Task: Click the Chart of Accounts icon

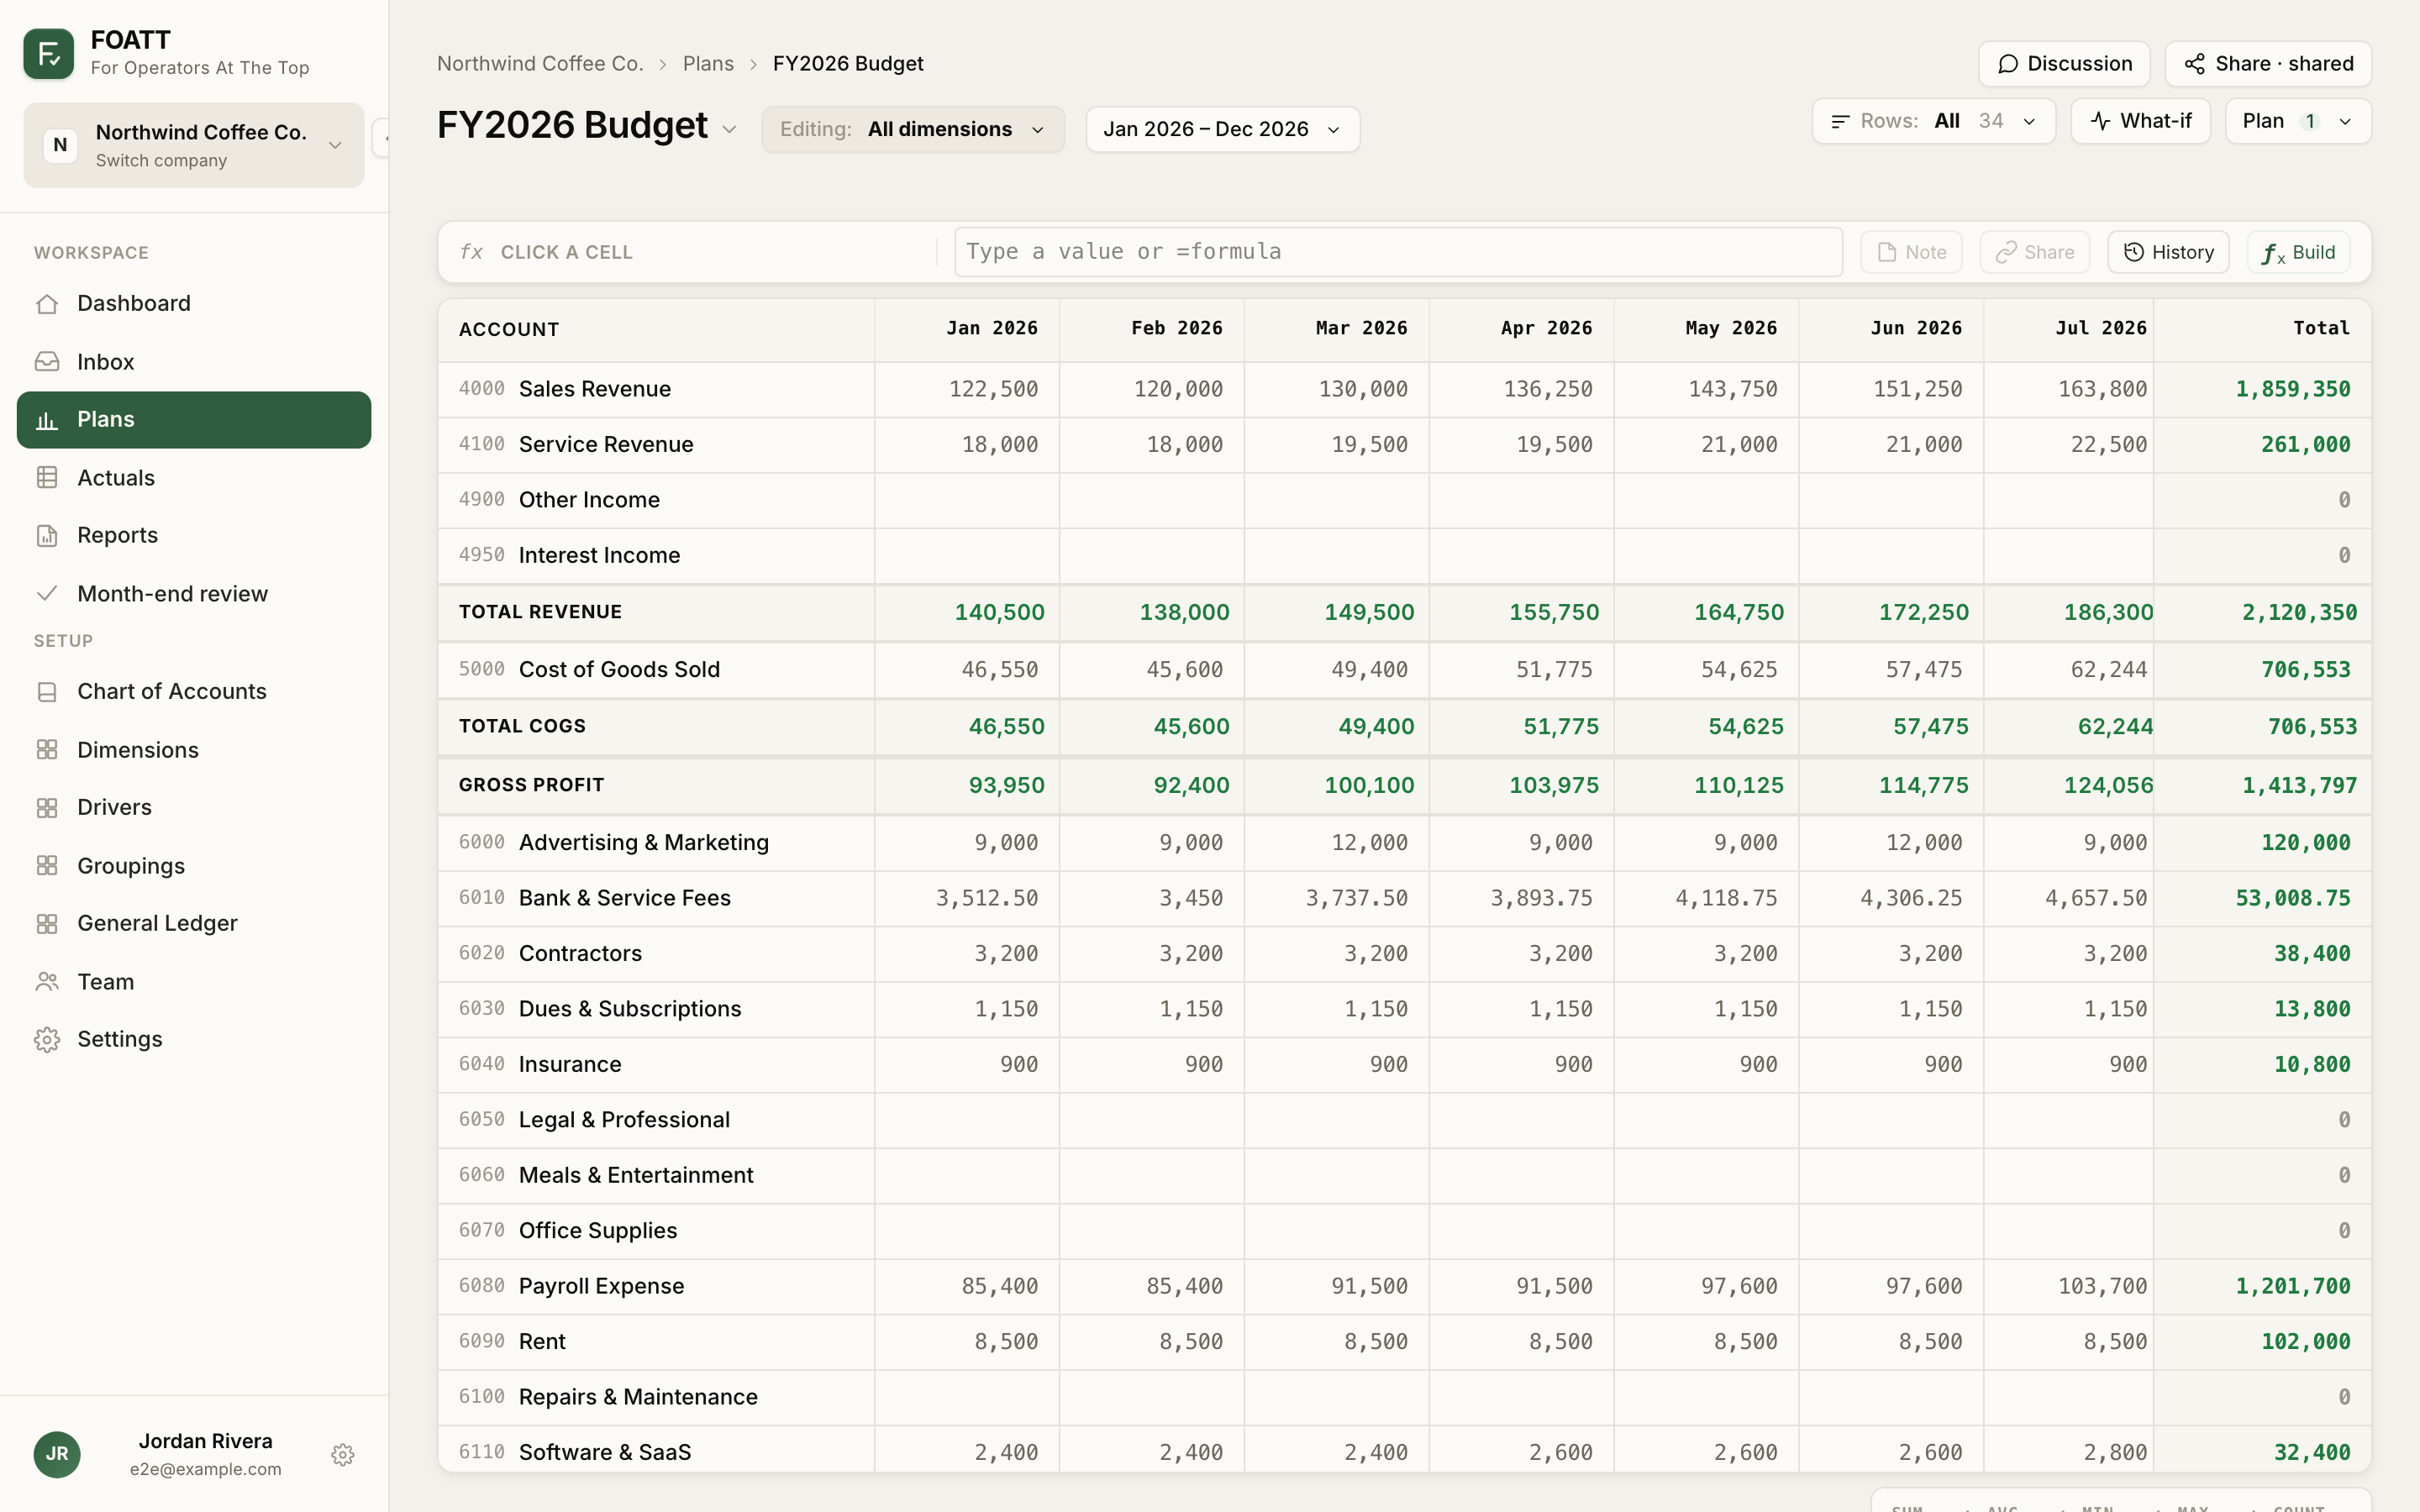Action: pyautogui.click(x=47, y=692)
